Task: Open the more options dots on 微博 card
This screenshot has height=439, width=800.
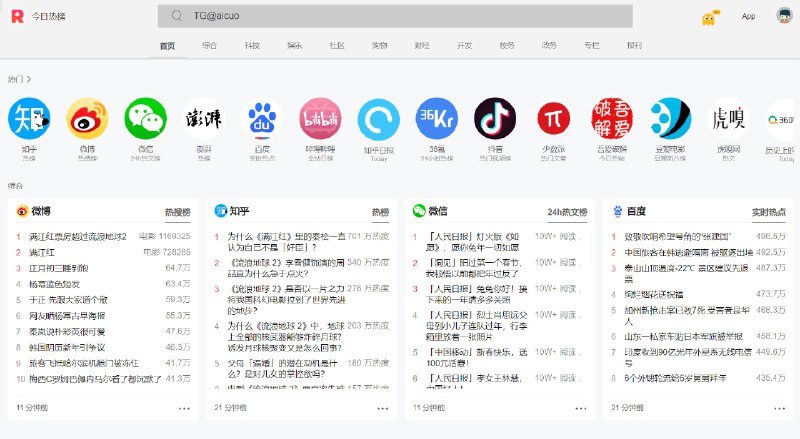Action: click(x=184, y=408)
